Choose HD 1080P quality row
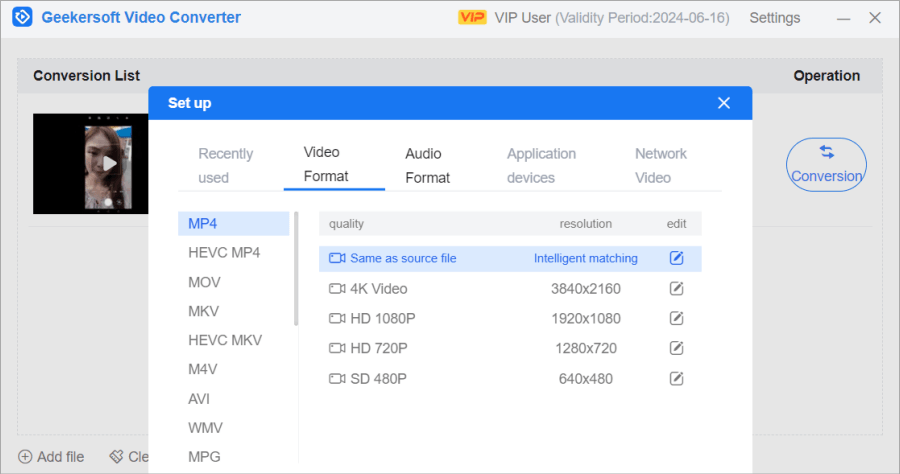 tap(510, 318)
